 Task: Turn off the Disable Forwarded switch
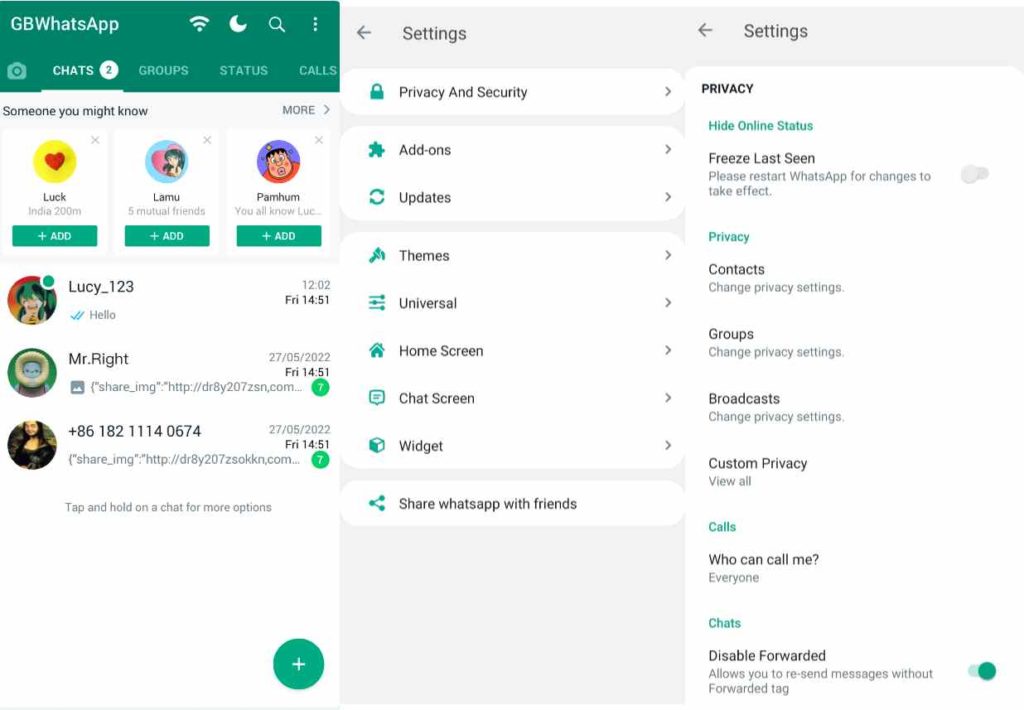(982, 671)
